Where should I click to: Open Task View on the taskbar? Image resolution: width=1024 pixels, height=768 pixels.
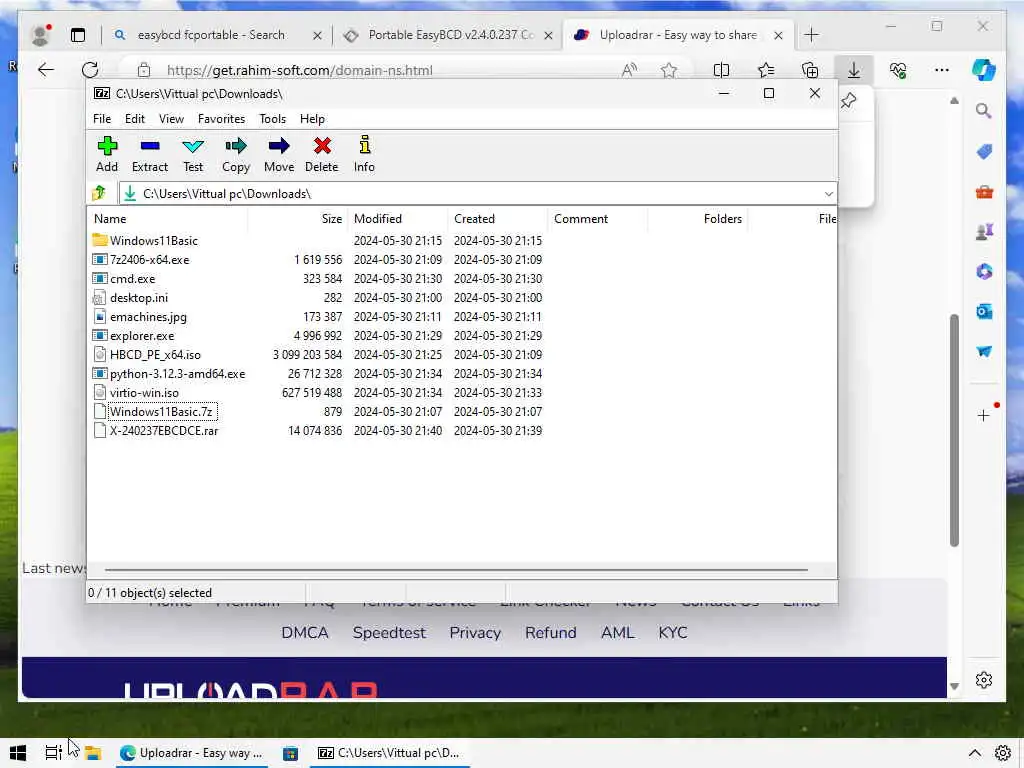point(53,753)
